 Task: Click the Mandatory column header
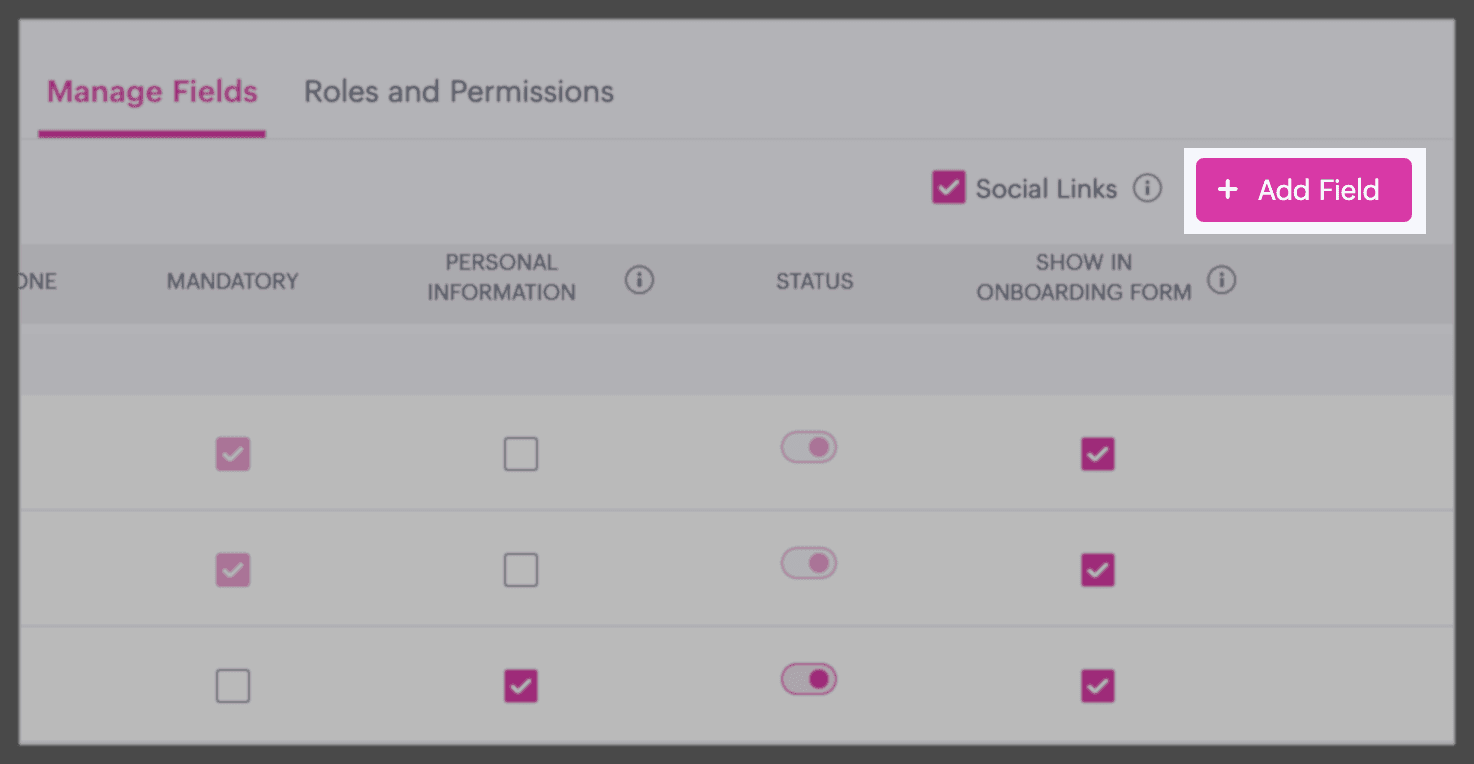coord(232,281)
